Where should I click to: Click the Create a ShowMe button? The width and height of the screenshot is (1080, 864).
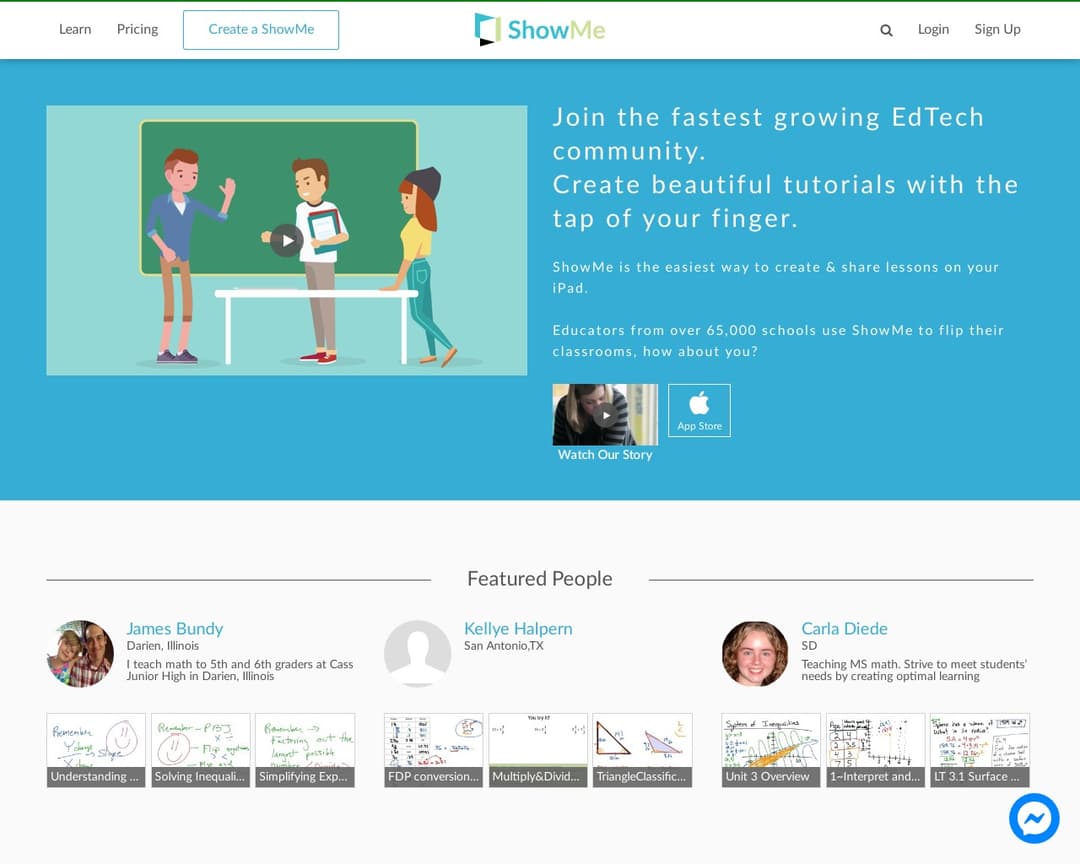coord(261,30)
